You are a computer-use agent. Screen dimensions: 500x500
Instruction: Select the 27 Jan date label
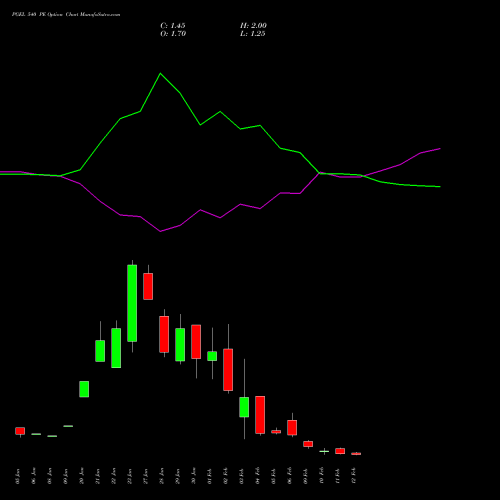pos(146,476)
